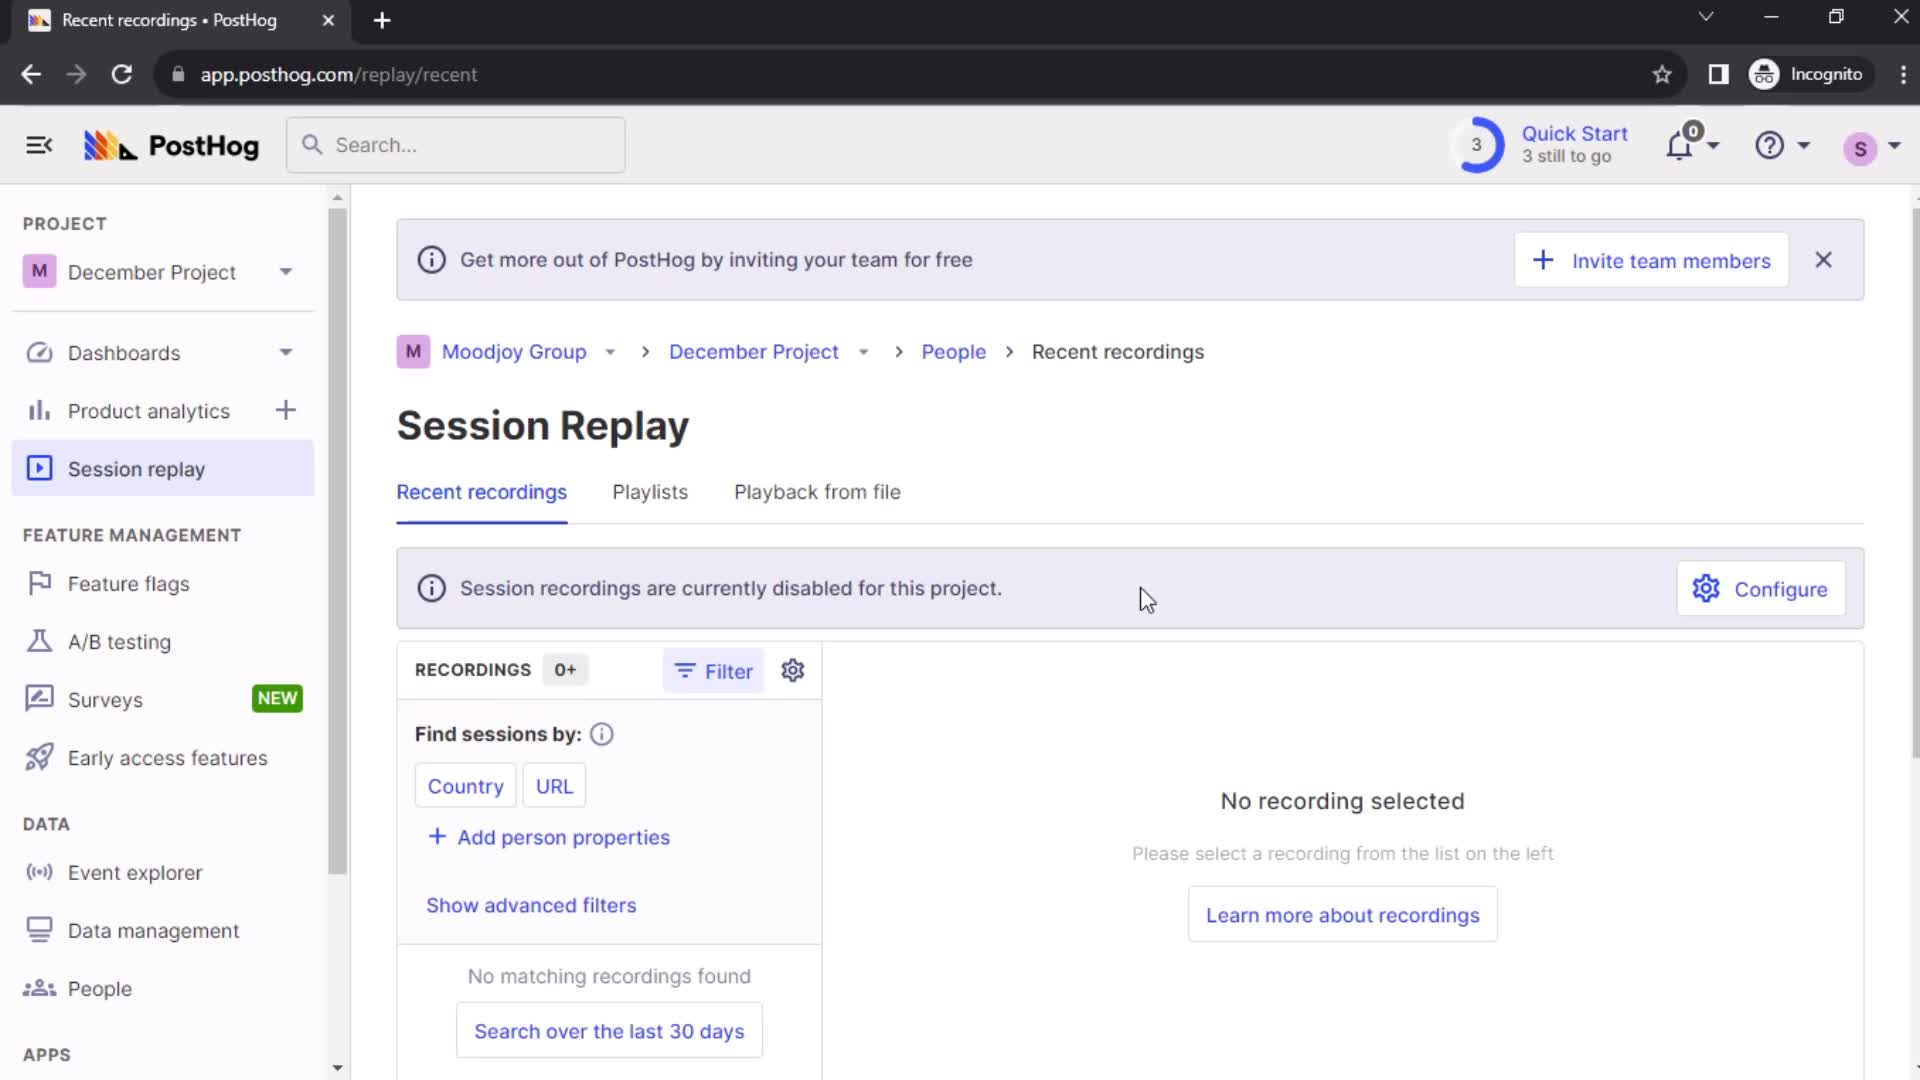The height and width of the screenshot is (1080, 1920).
Task: Select the Recent recordings tab
Action: coord(481,492)
